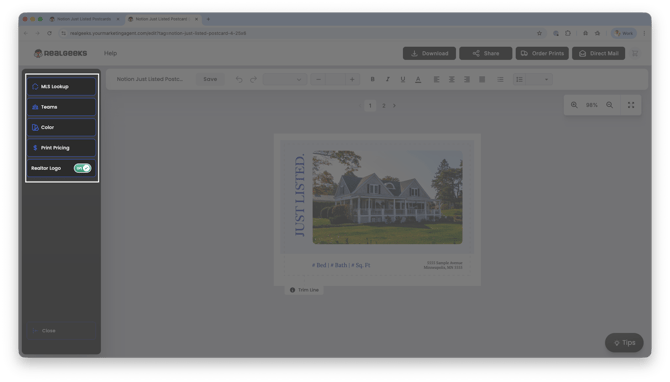Click the line spacing icon
The image size is (670, 382).
(x=519, y=79)
